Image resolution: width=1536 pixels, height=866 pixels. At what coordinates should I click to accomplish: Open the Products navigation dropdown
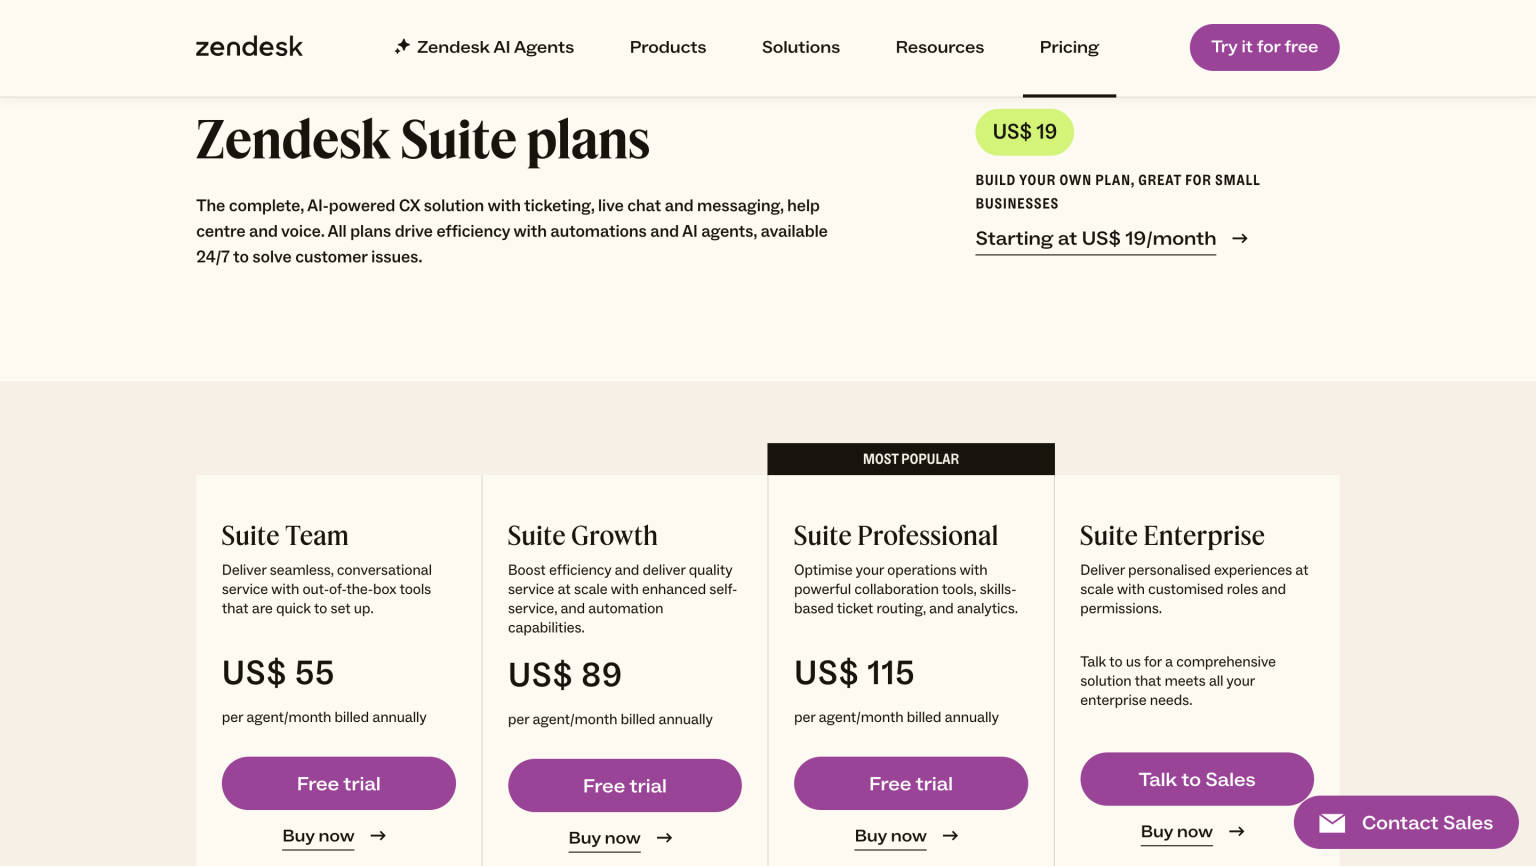point(667,47)
